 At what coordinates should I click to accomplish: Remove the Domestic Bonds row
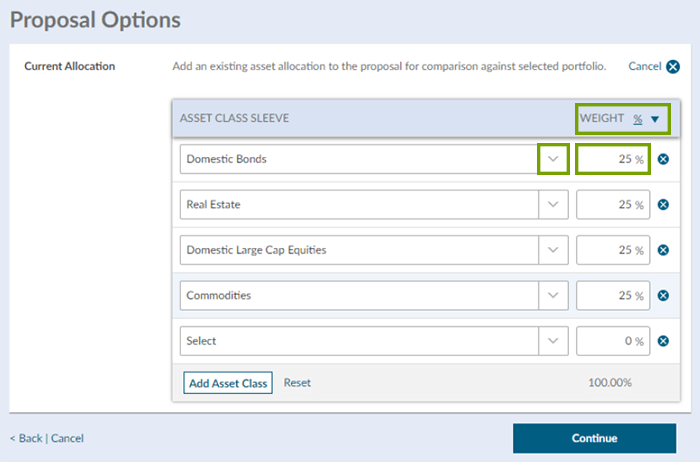point(663,159)
